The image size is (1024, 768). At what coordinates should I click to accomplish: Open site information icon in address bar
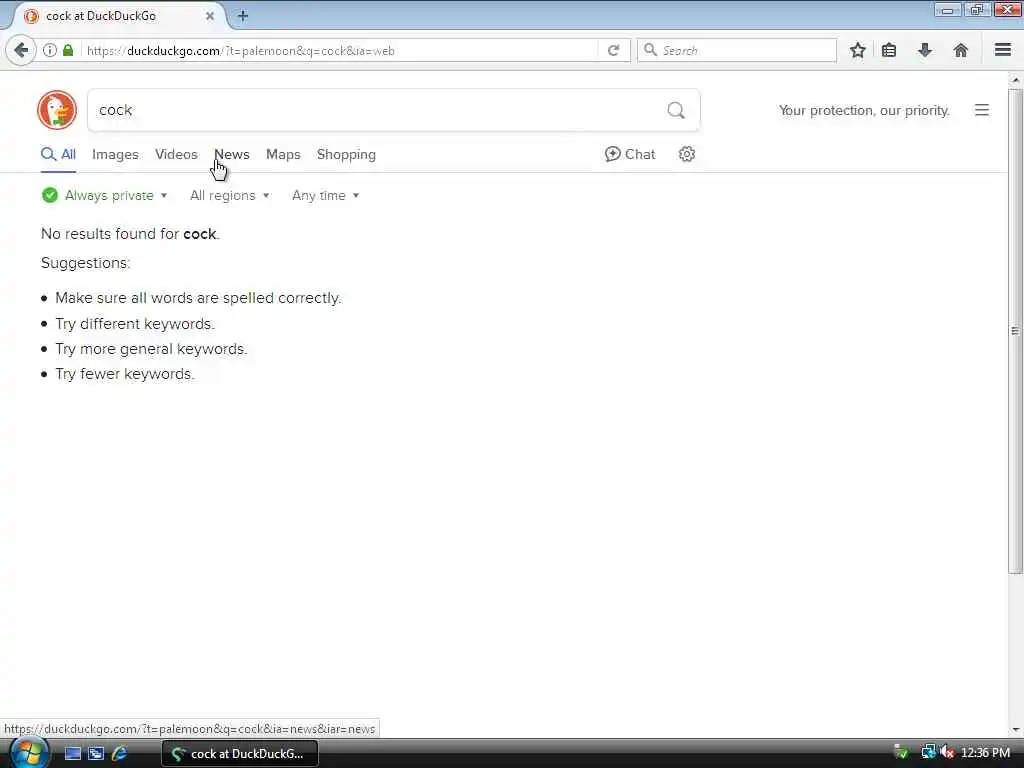click(50, 50)
